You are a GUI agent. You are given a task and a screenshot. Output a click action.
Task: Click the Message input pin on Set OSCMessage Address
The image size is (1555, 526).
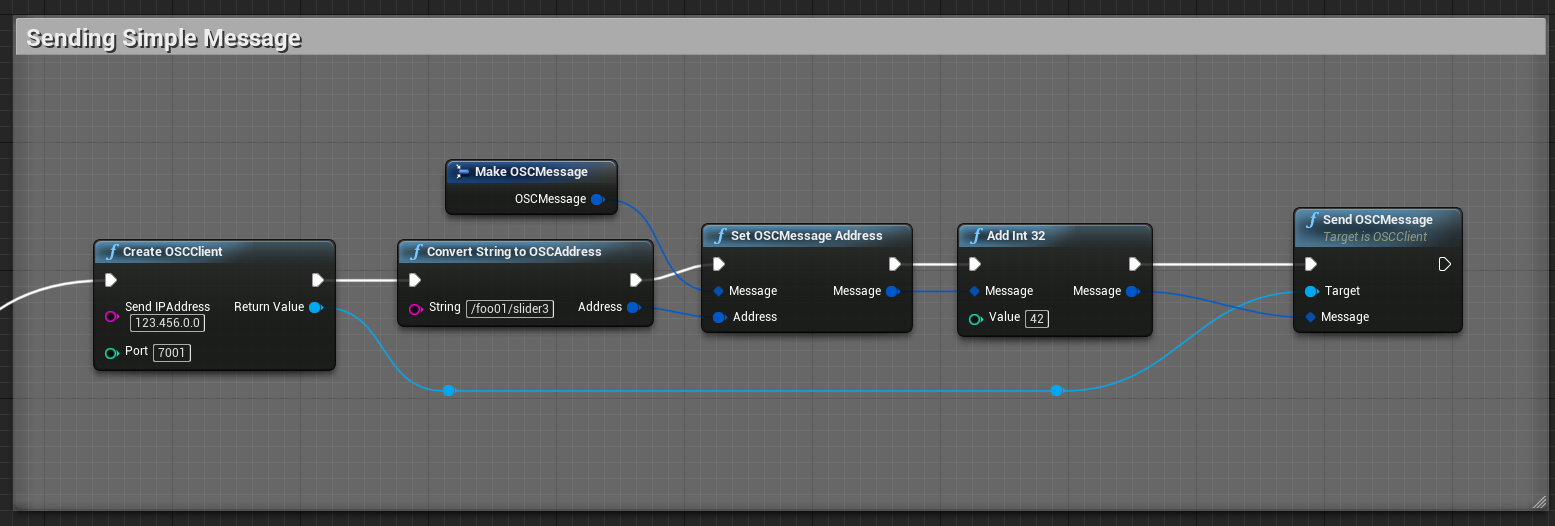[719, 291]
